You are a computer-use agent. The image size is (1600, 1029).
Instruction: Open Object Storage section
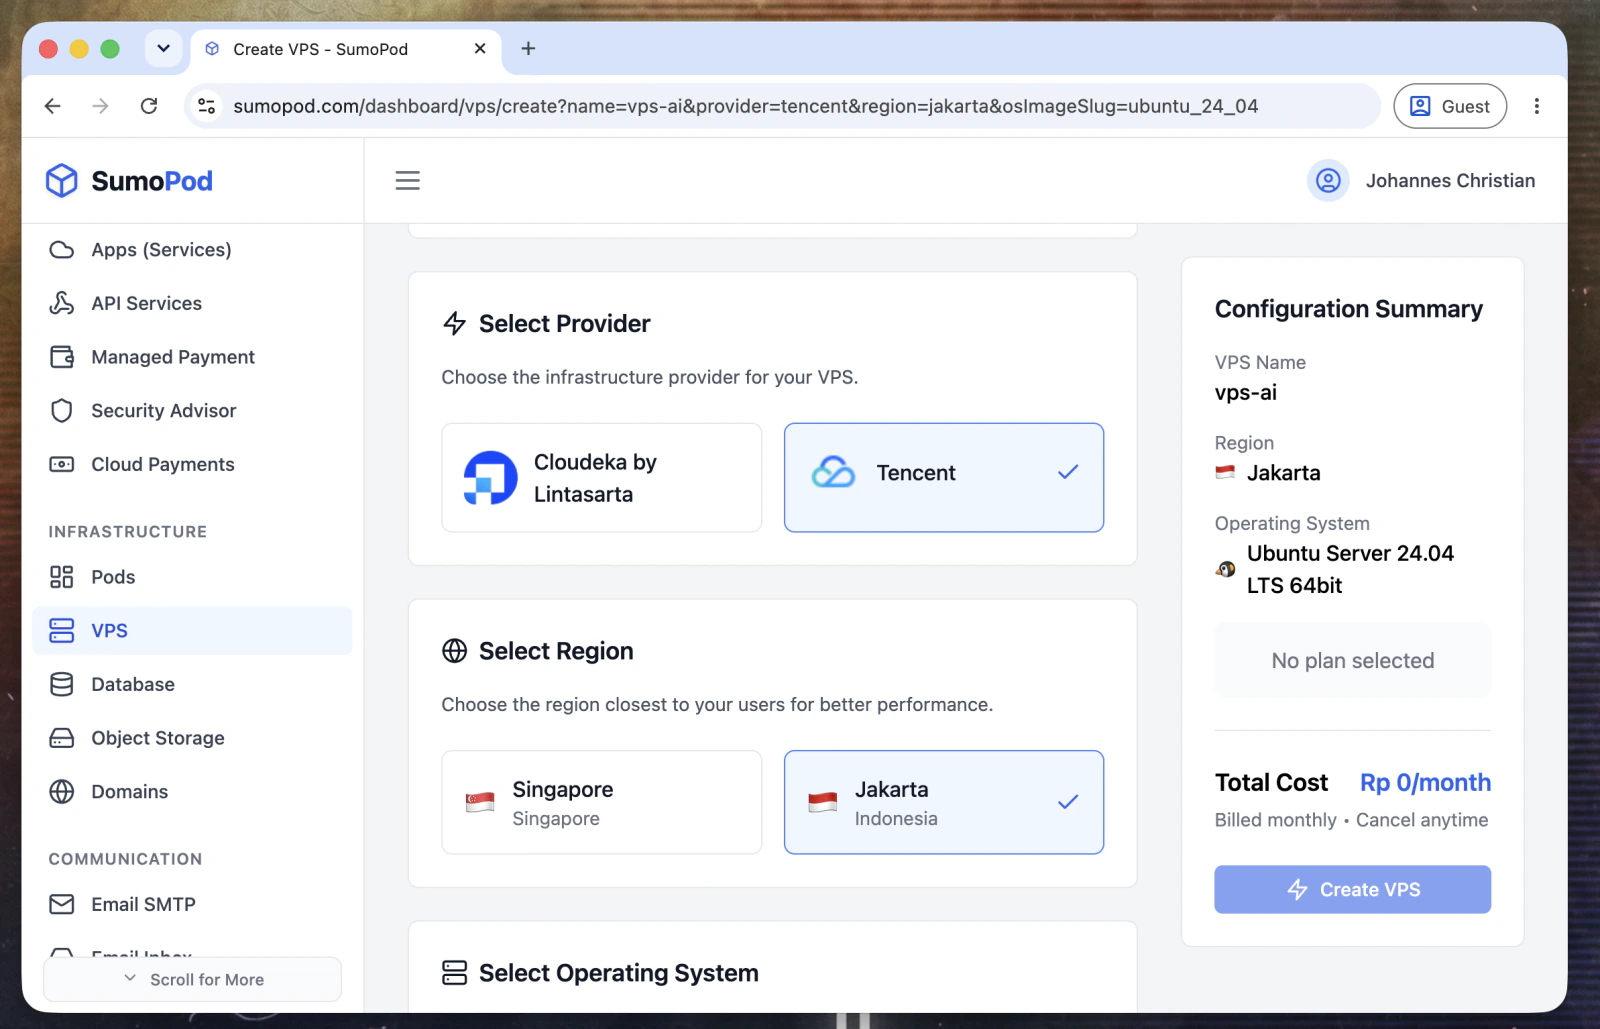tap(192, 738)
